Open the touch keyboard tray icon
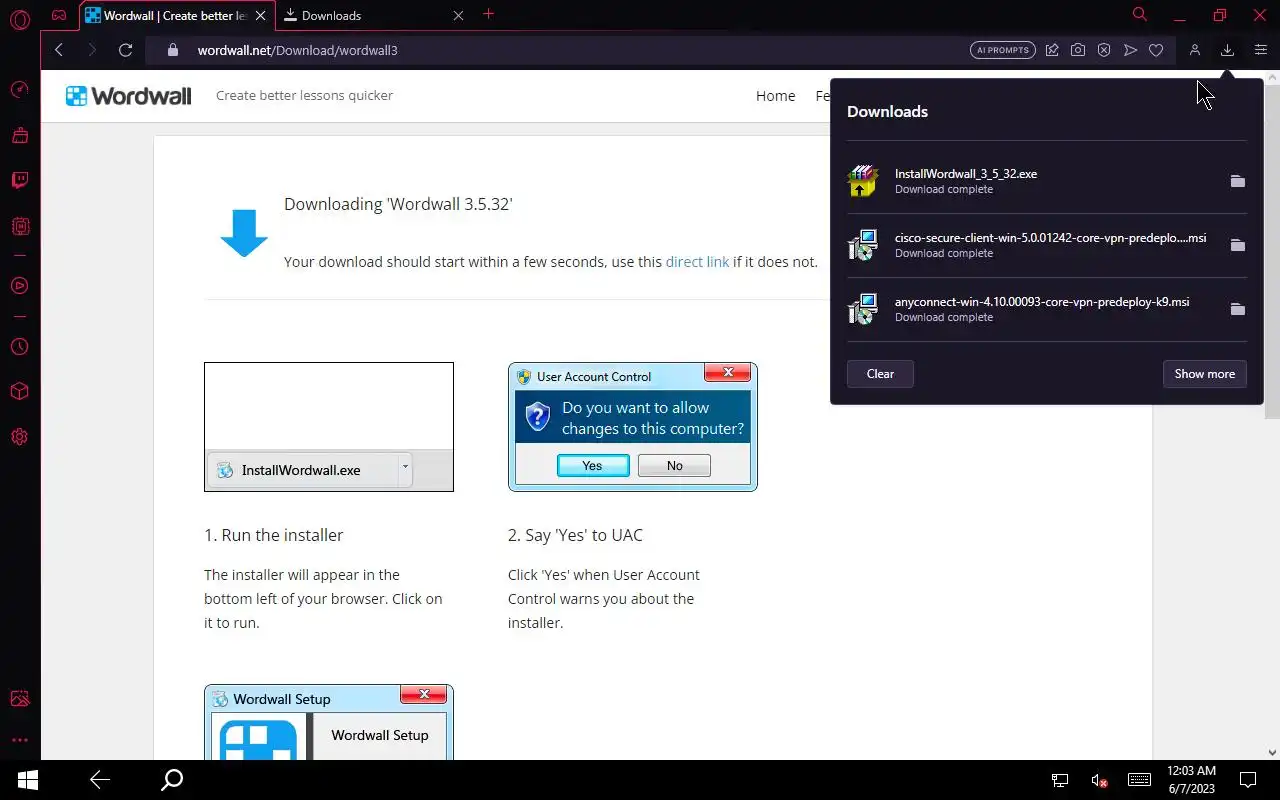This screenshot has height=800, width=1280. [x=1139, y=780]
